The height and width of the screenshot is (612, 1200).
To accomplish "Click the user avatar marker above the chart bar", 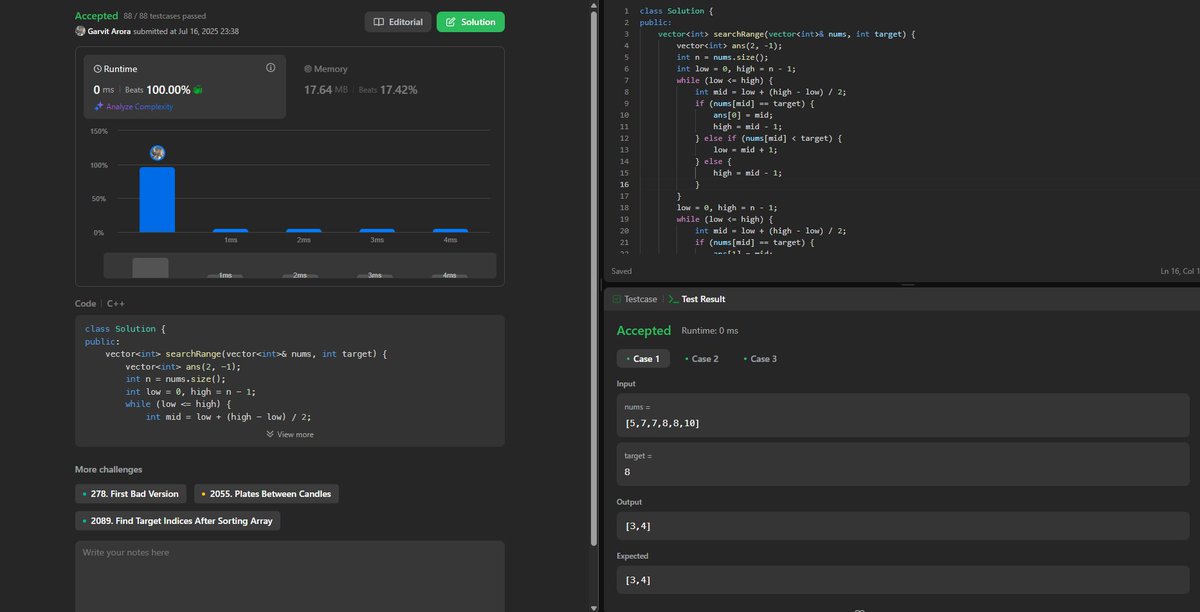I will (x=157, y=153).
